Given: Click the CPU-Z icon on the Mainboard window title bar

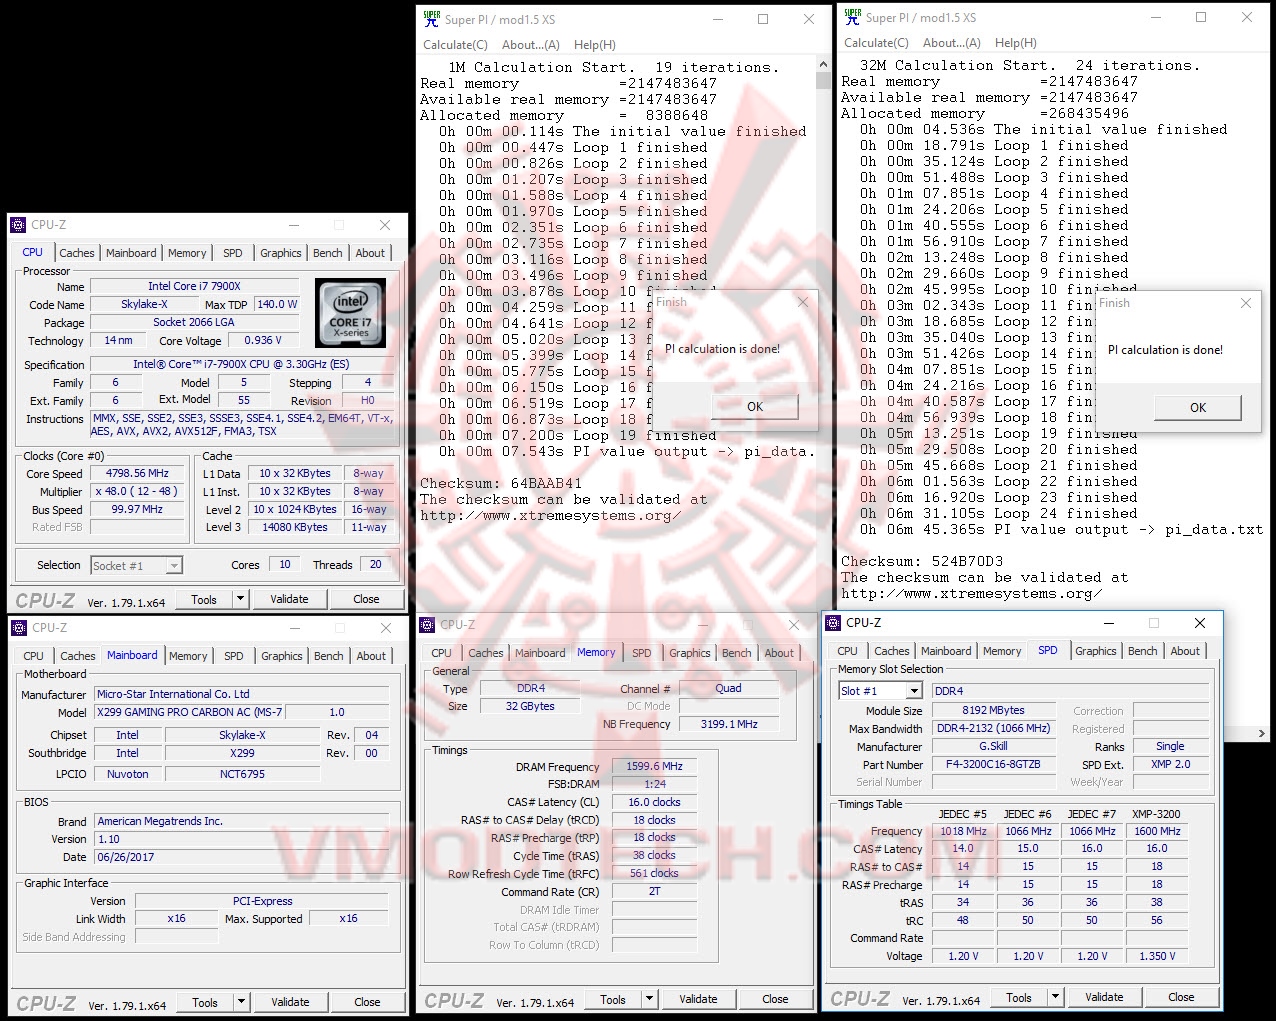Looking at the screenshot, I should (x=21, y=628).
